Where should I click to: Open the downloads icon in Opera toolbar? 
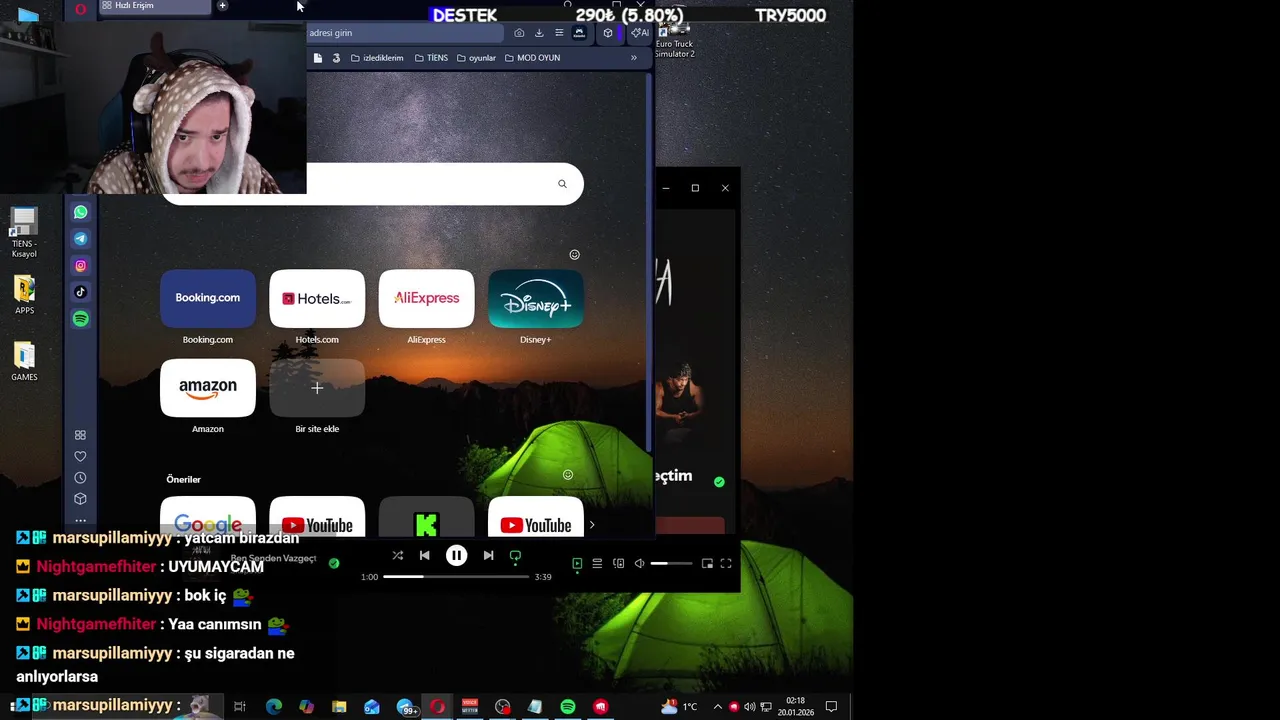(x=539, y=33)
